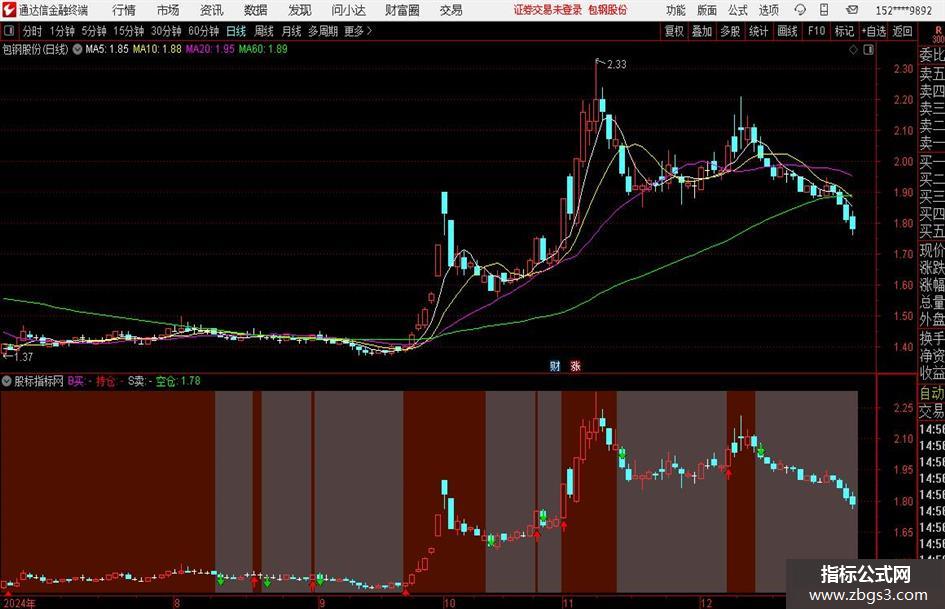Open the 行情 menu

[x=124, y=10]
